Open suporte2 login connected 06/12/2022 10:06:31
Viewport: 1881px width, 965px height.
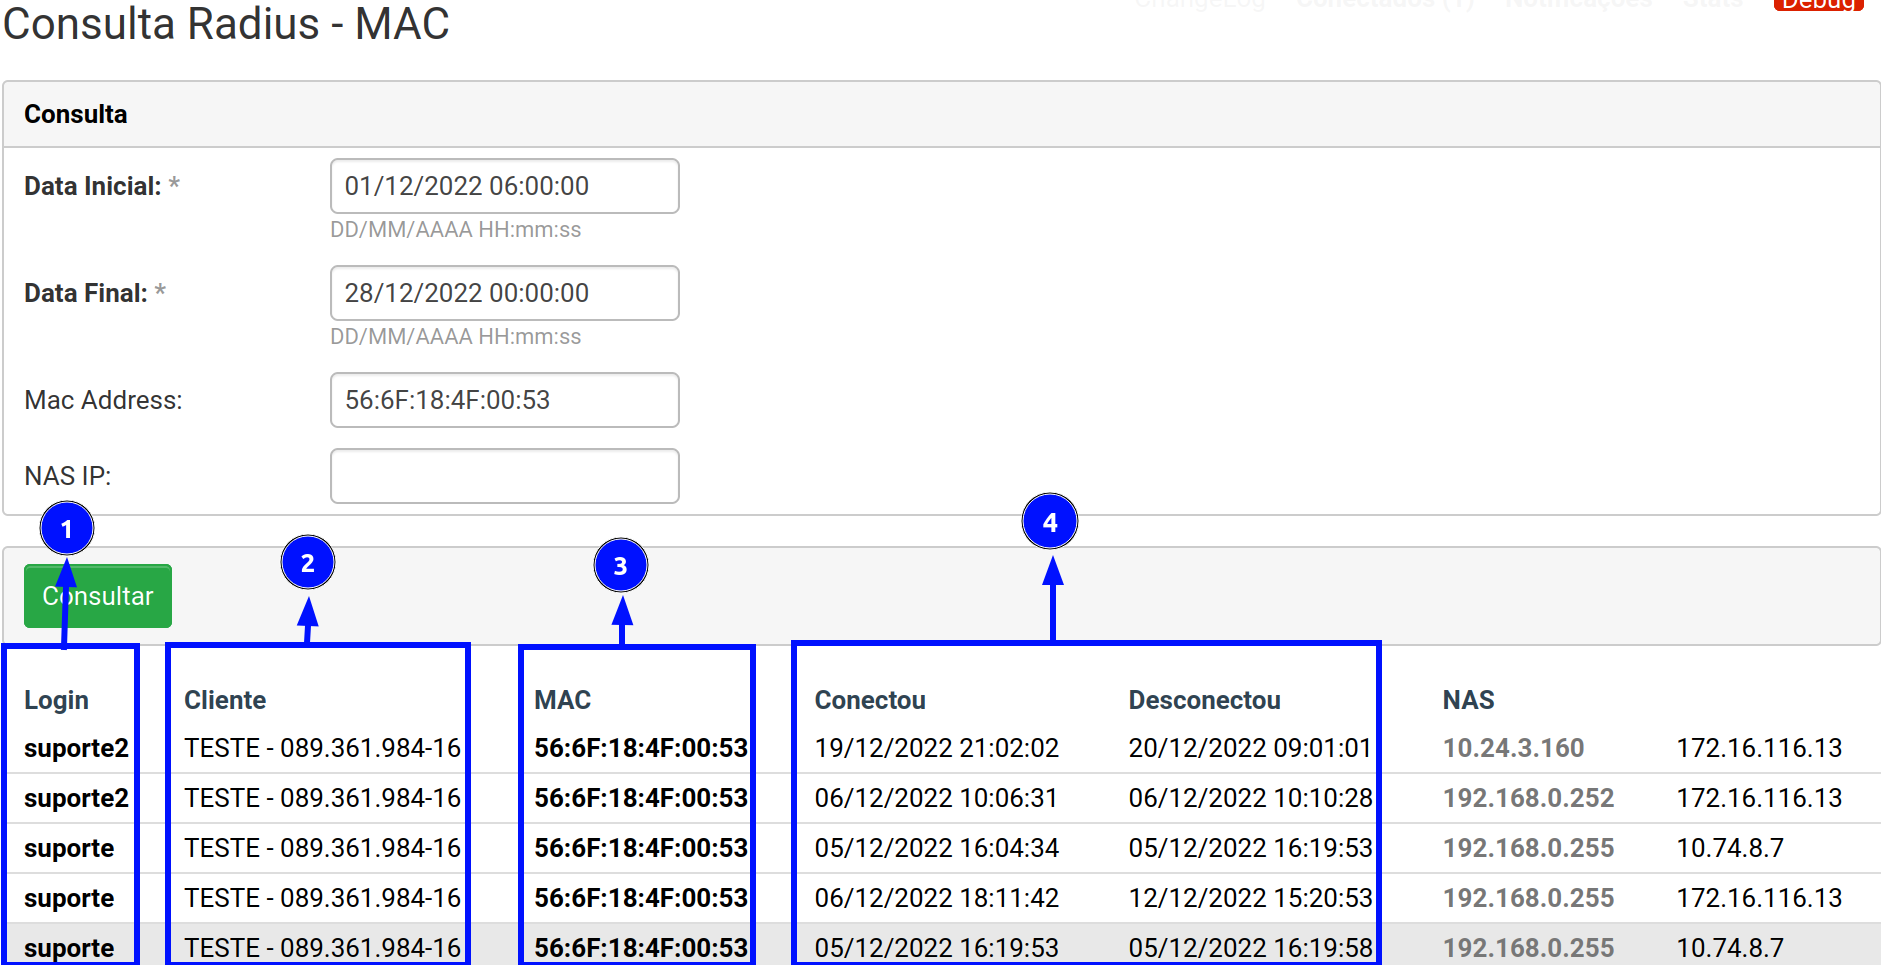76,798
